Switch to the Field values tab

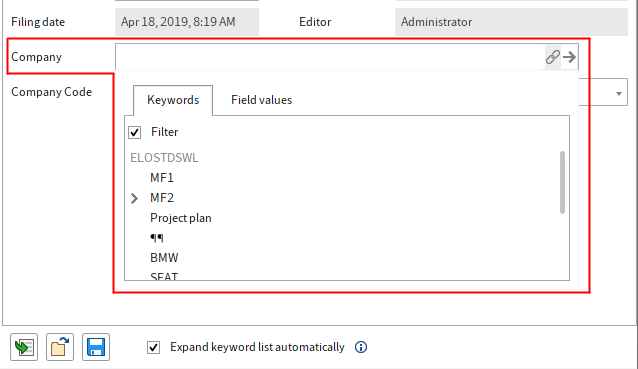pos(261,100)
